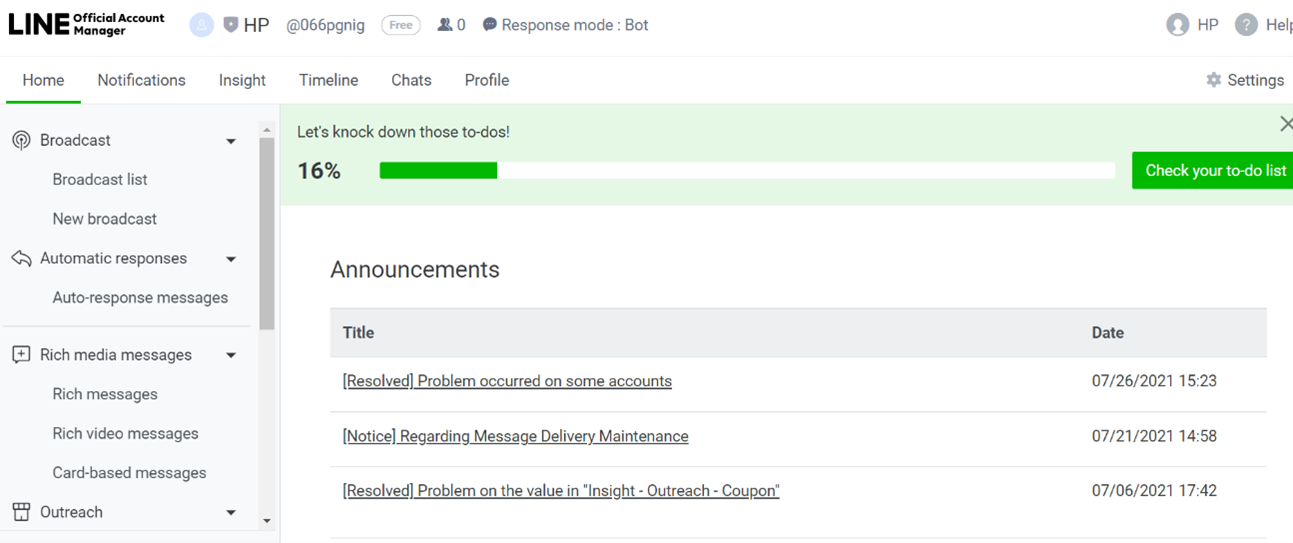
Task: Collapse the Broadcast section arrow
Action: [231, 141]
